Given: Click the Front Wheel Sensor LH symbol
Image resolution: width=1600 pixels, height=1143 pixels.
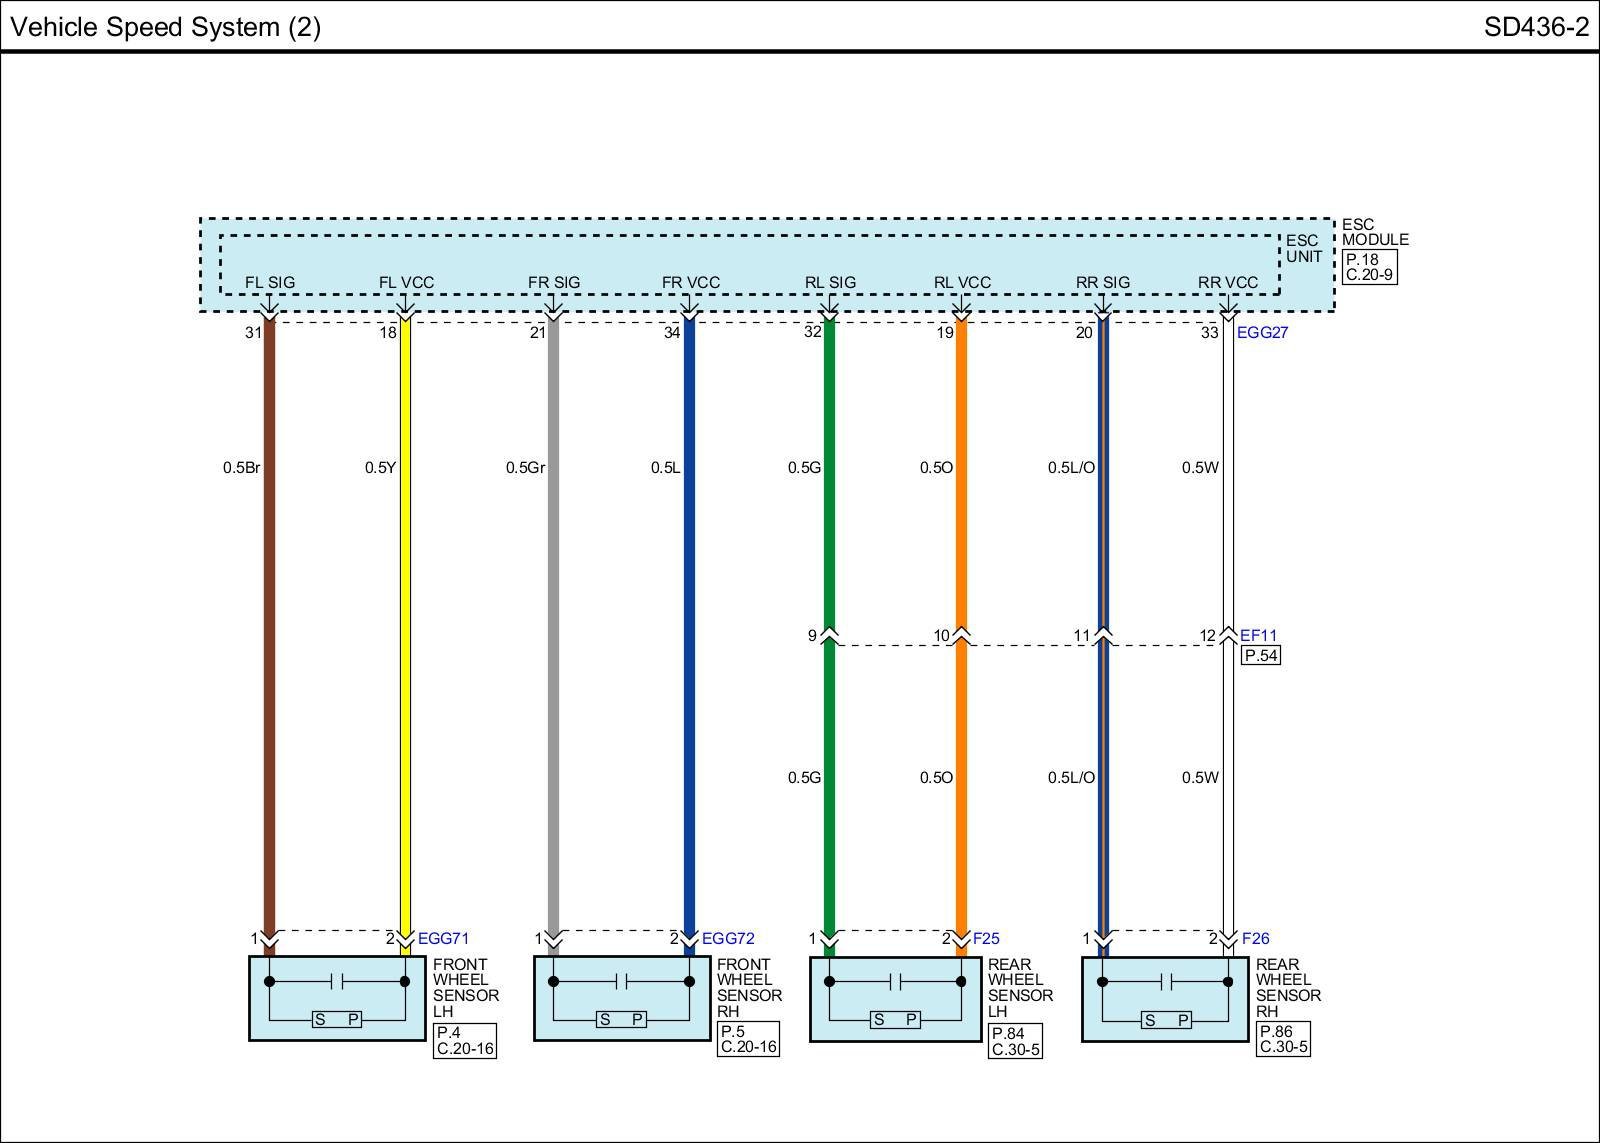Looking at the screenshot, I should 337,998.
